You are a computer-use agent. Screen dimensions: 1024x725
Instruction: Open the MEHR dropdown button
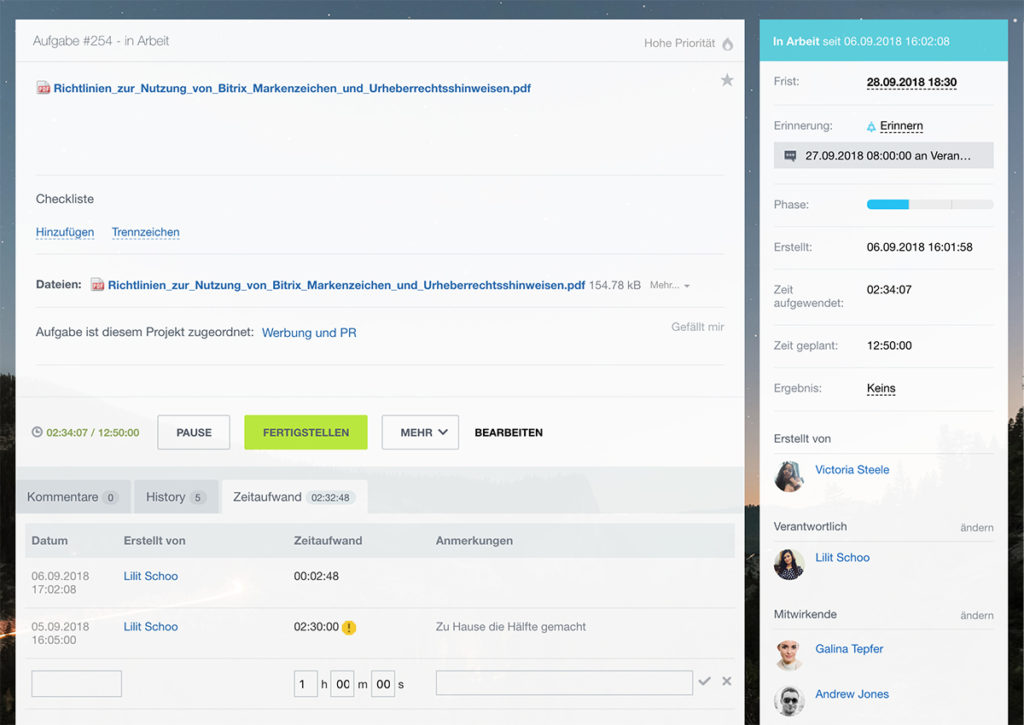coord(420,432)
